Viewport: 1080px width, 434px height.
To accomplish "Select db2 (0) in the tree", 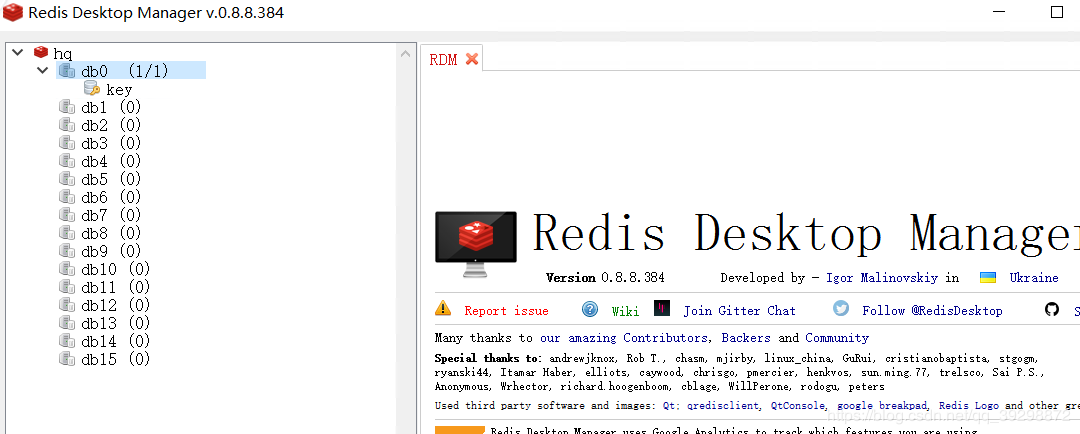I will coord(111,125).
